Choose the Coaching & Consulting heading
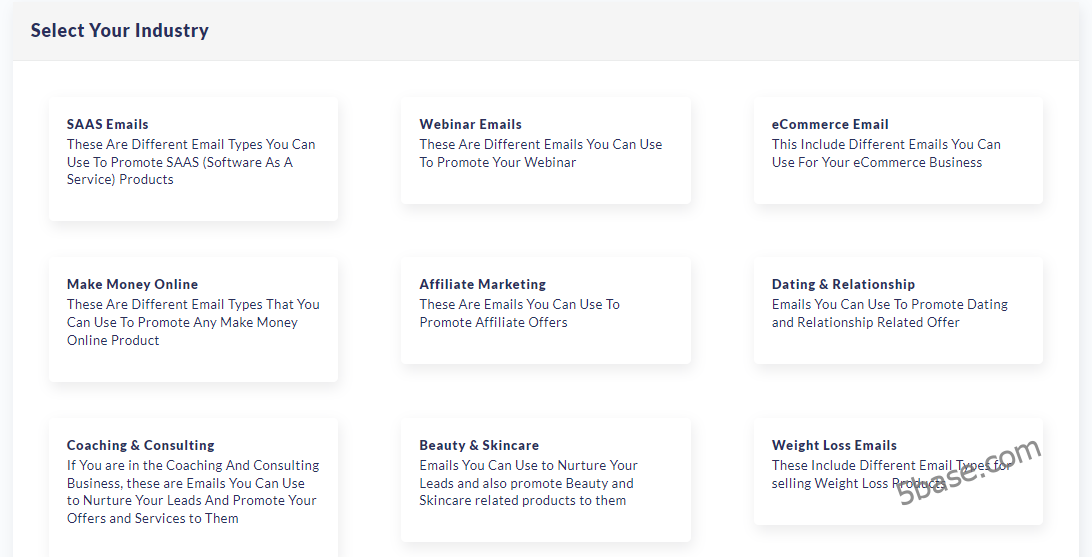Viewport: 1092px width, 557px height. [140, 445]
